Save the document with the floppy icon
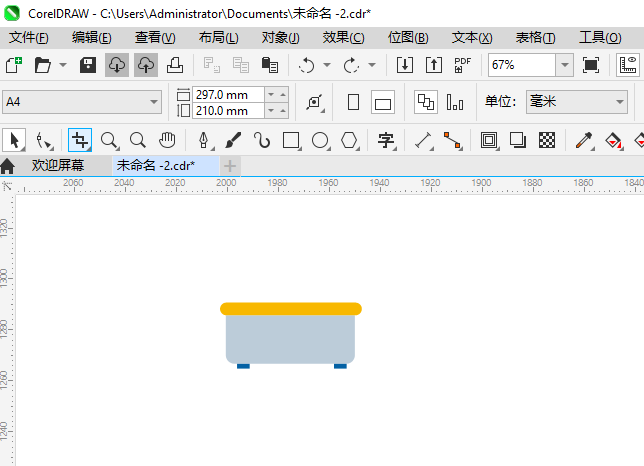The height and width of the screenshot is (466, 644). click(88, 65)
